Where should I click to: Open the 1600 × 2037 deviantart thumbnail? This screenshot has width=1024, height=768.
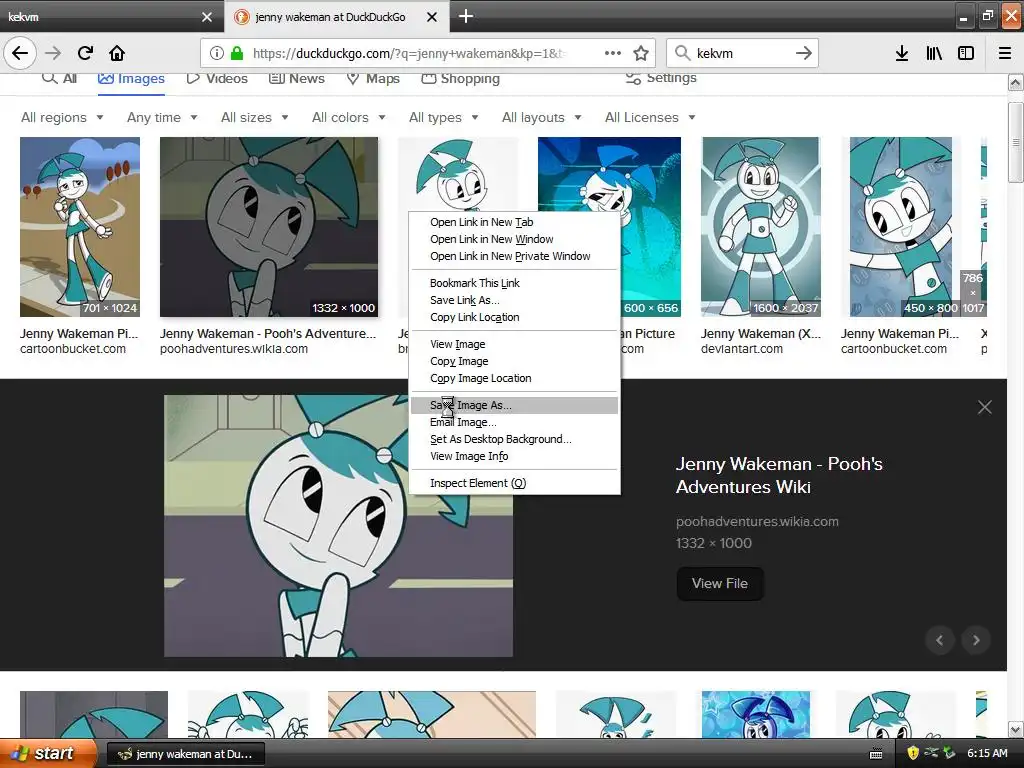tap(761, 227)
